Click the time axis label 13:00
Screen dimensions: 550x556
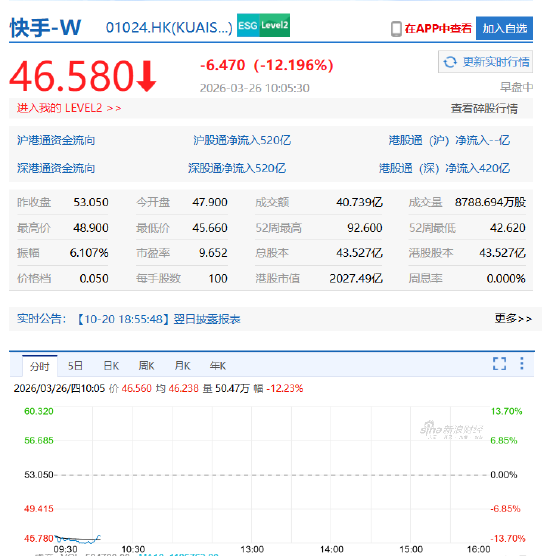[252, 549]
